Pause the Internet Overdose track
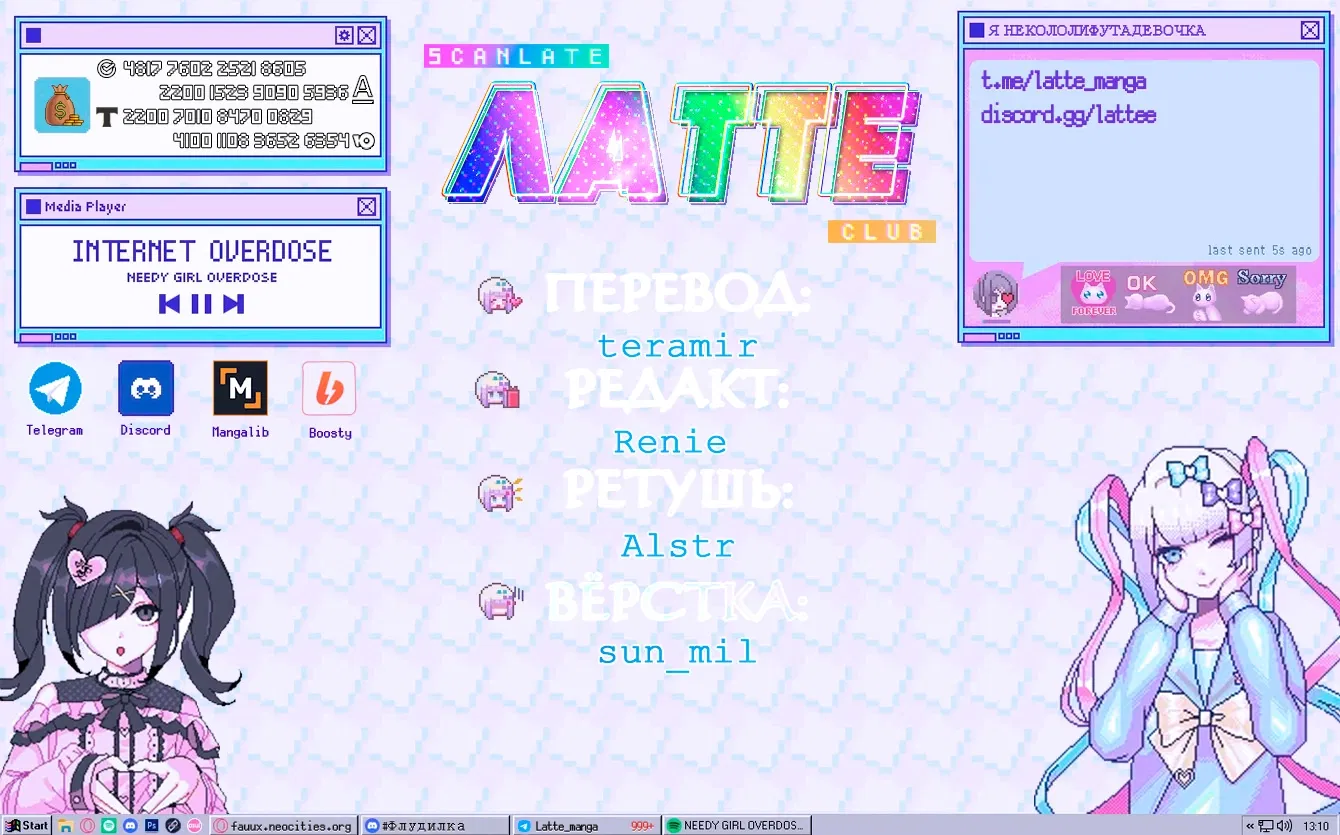The height and width of the screenshot is (835, 1340). point(201,304)
